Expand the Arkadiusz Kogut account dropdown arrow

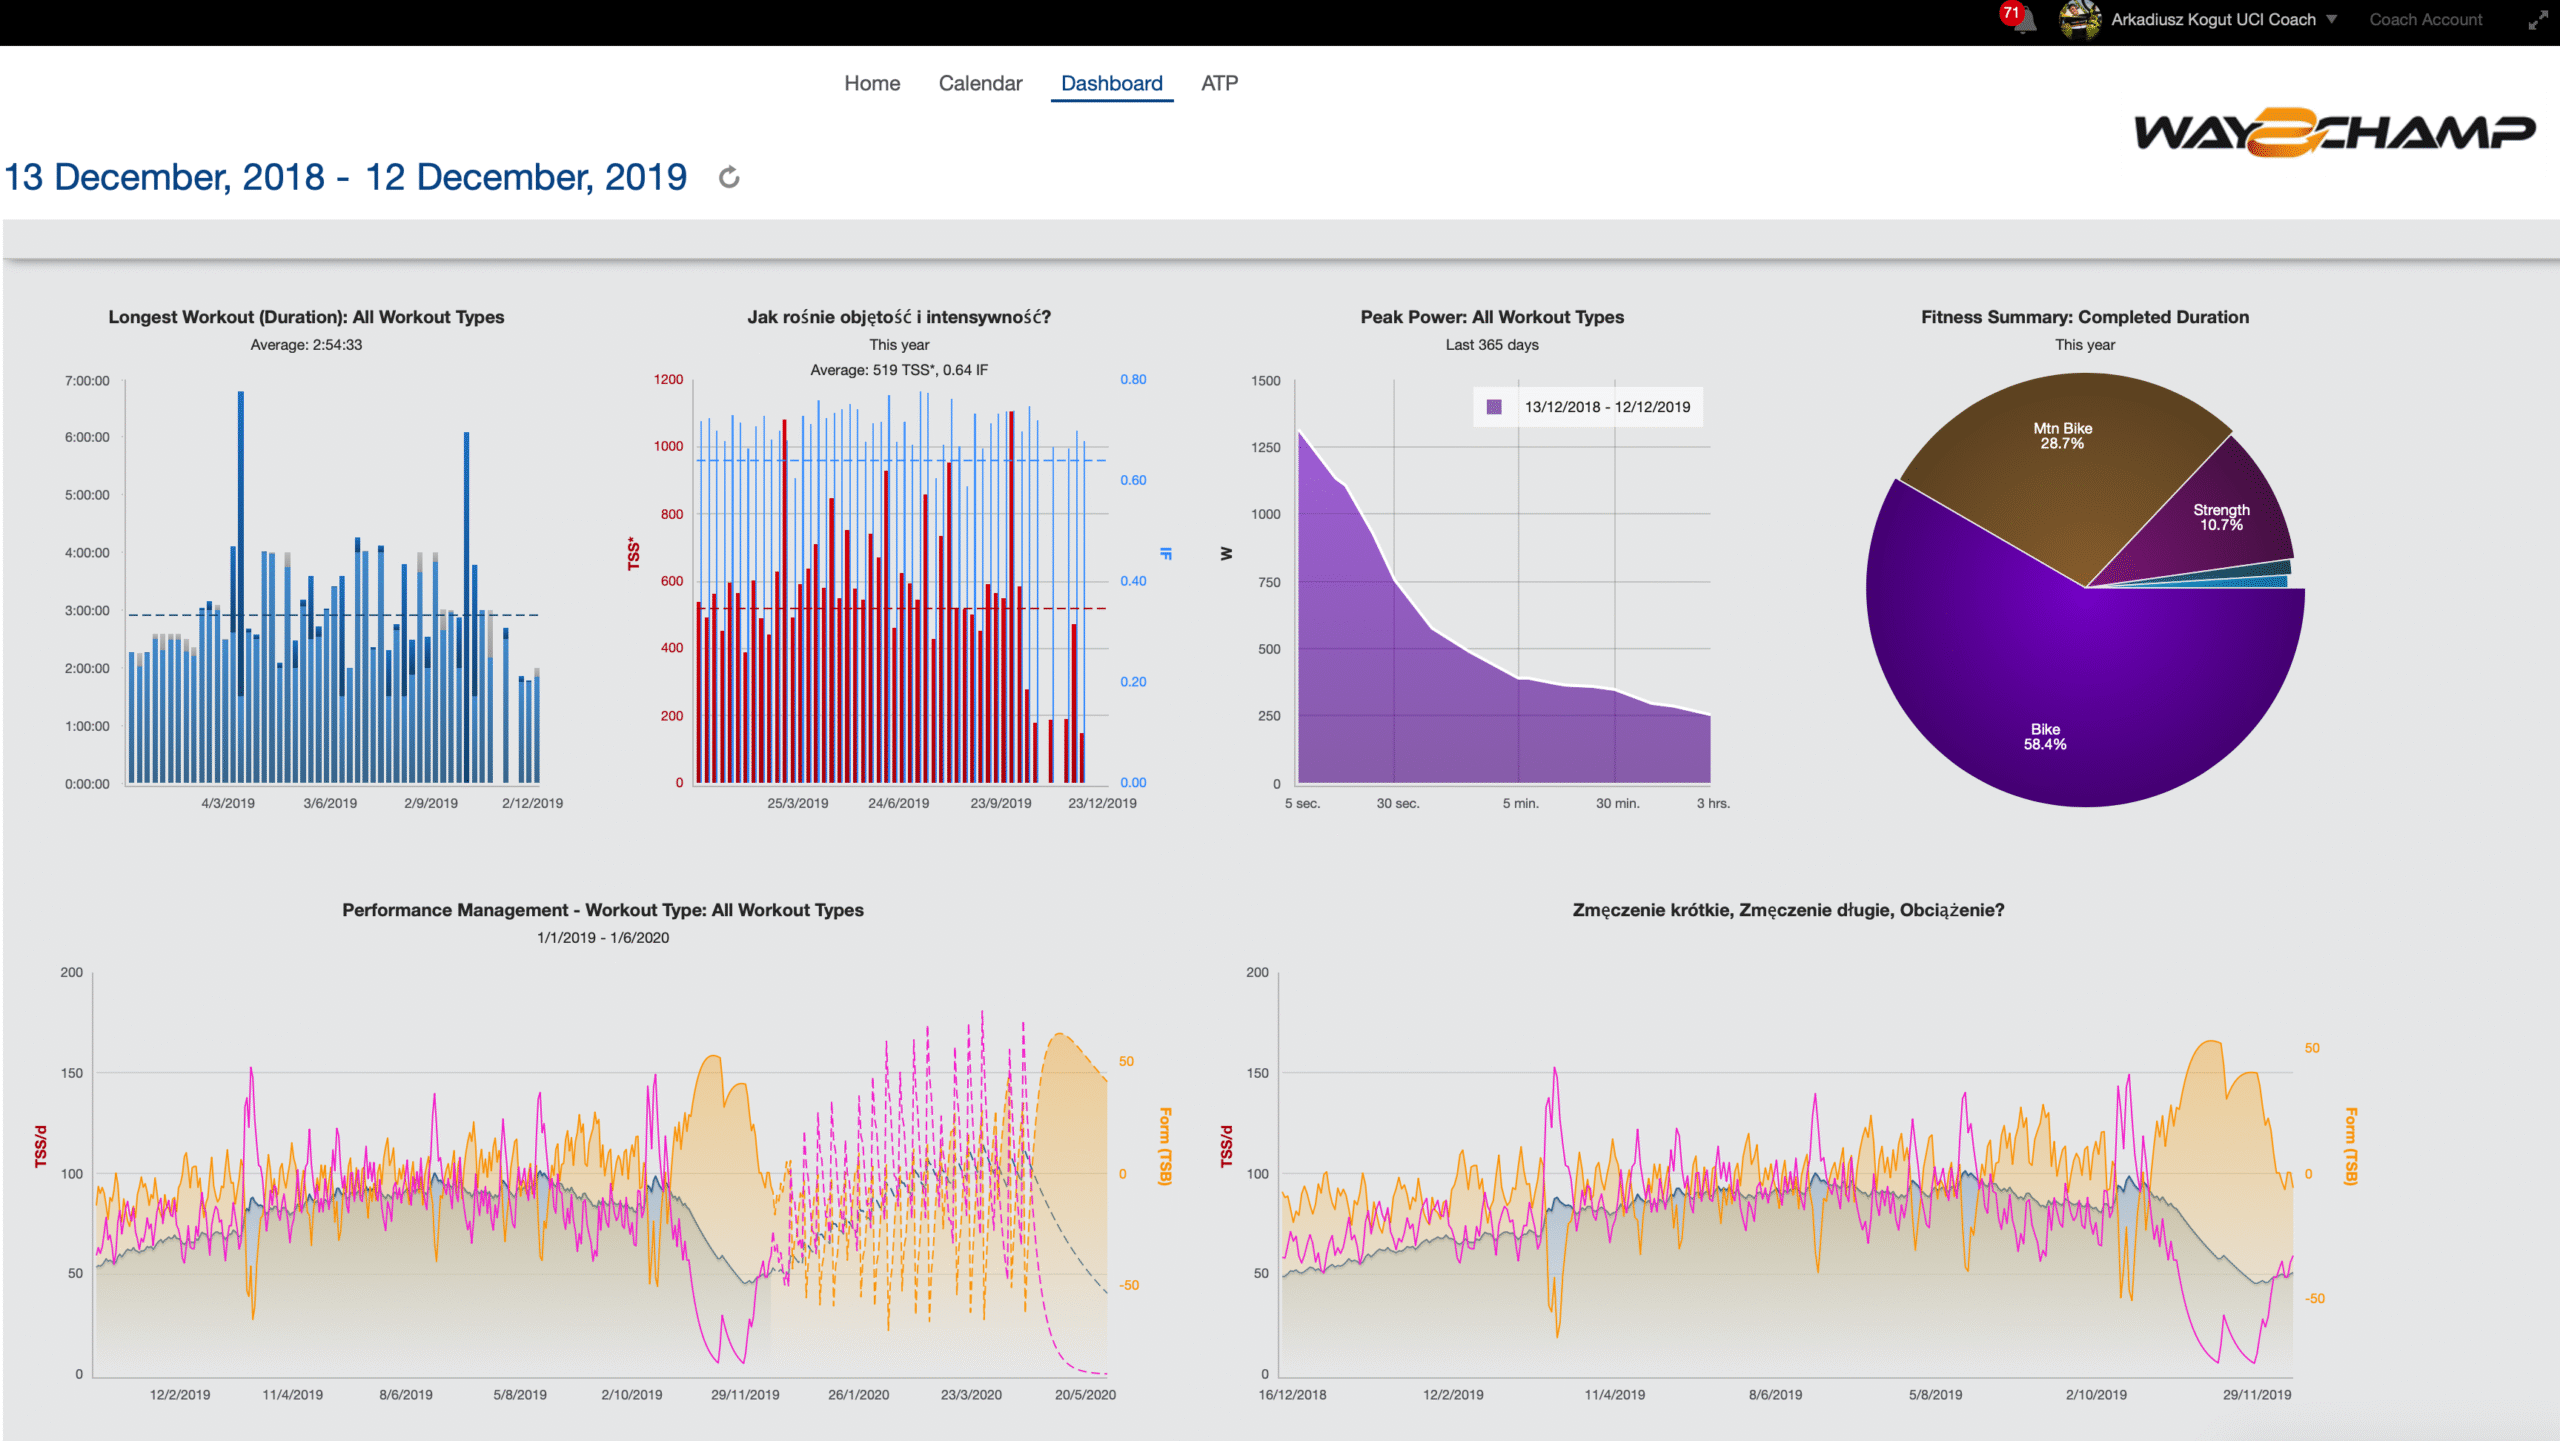[2332, 19]
